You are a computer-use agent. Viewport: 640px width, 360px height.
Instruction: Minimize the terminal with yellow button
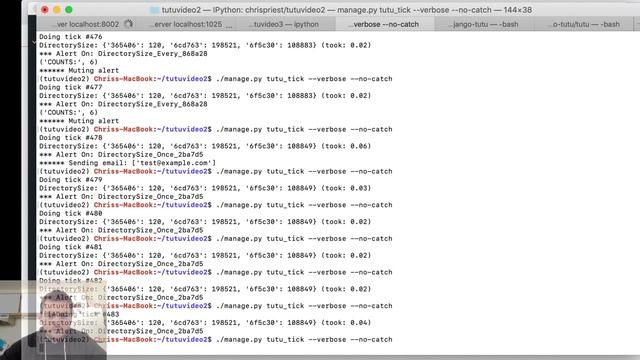[x=57, y=9]
